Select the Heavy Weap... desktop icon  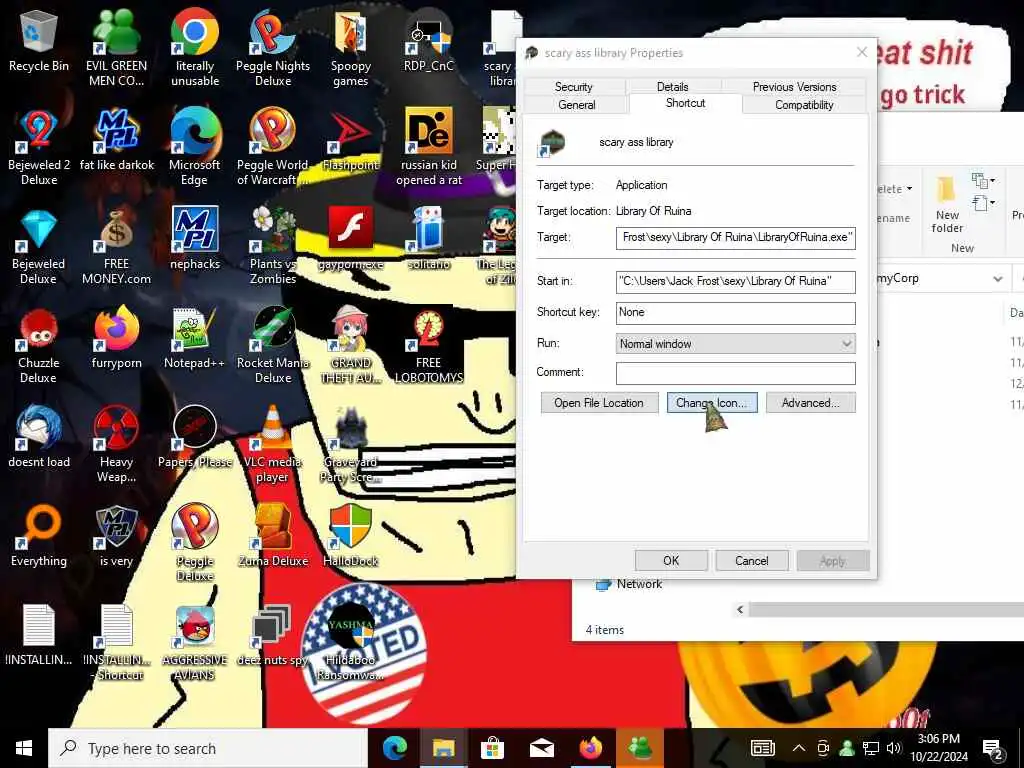point(116,444)
